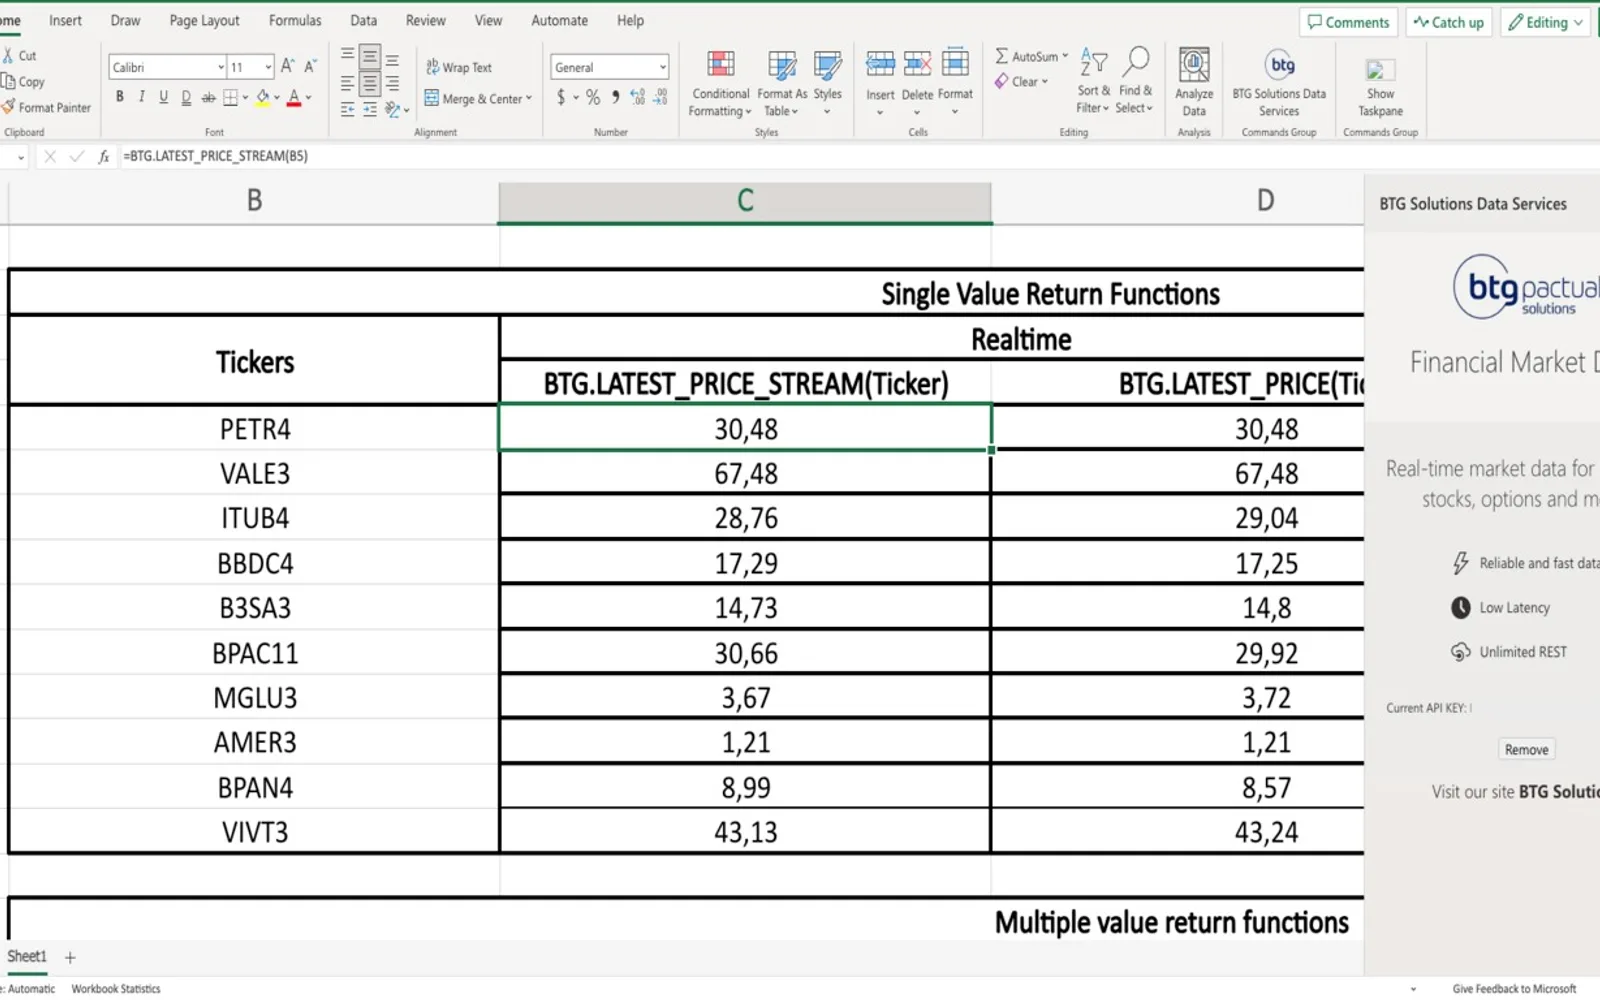Viewport: 1600px width, 1000px height.
Task: Expand the Conditional Formatting menu
Action: [720, 84]
